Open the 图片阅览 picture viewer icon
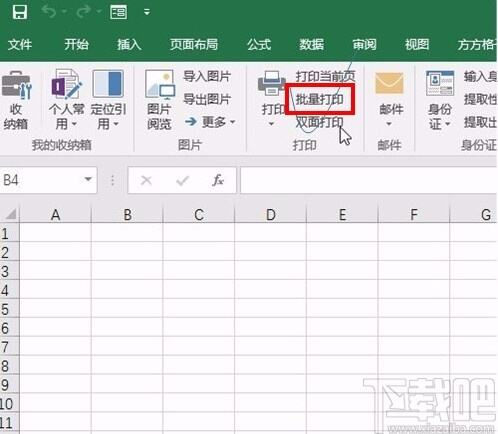The image size is (498, 434). coord(160,85)
